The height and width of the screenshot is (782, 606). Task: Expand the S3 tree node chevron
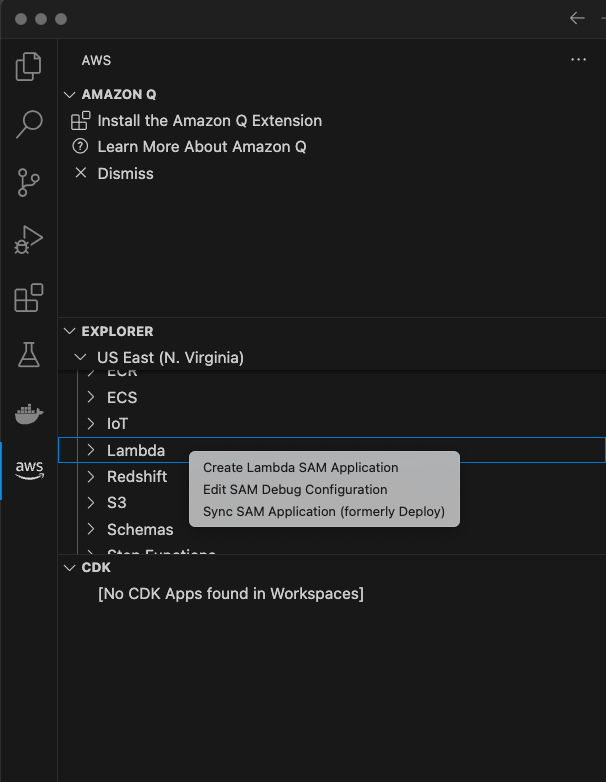[x=90, y=502]
